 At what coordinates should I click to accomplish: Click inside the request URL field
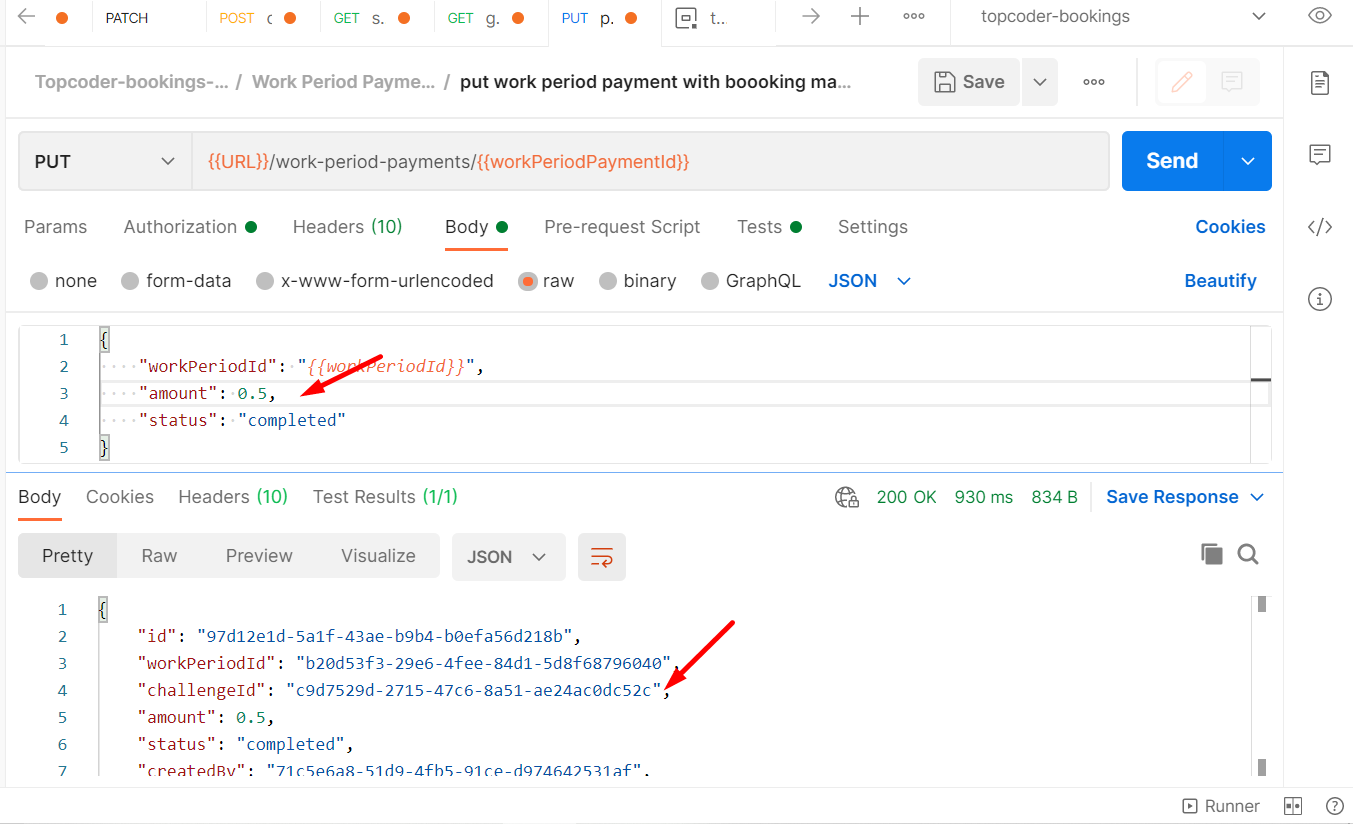click(650, 160)
